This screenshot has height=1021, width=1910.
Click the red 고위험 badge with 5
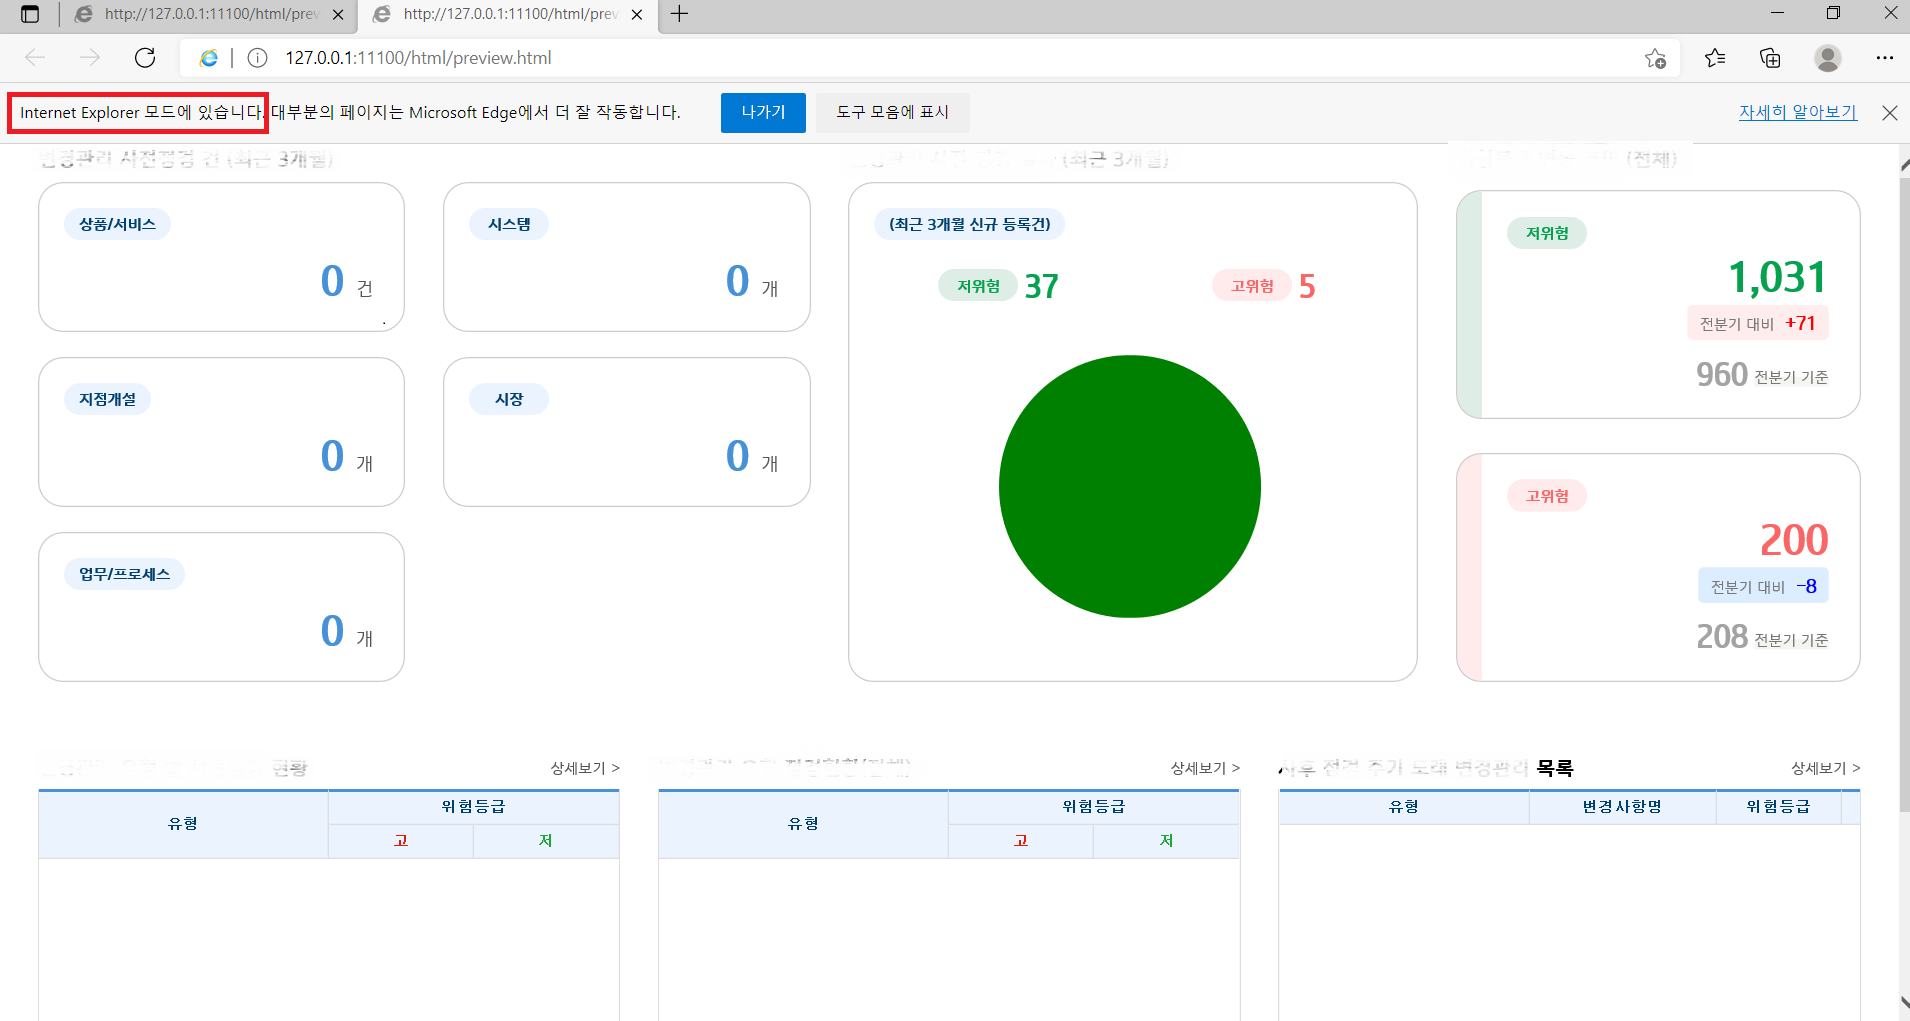pyautogui.click(x=1252, y=286)
